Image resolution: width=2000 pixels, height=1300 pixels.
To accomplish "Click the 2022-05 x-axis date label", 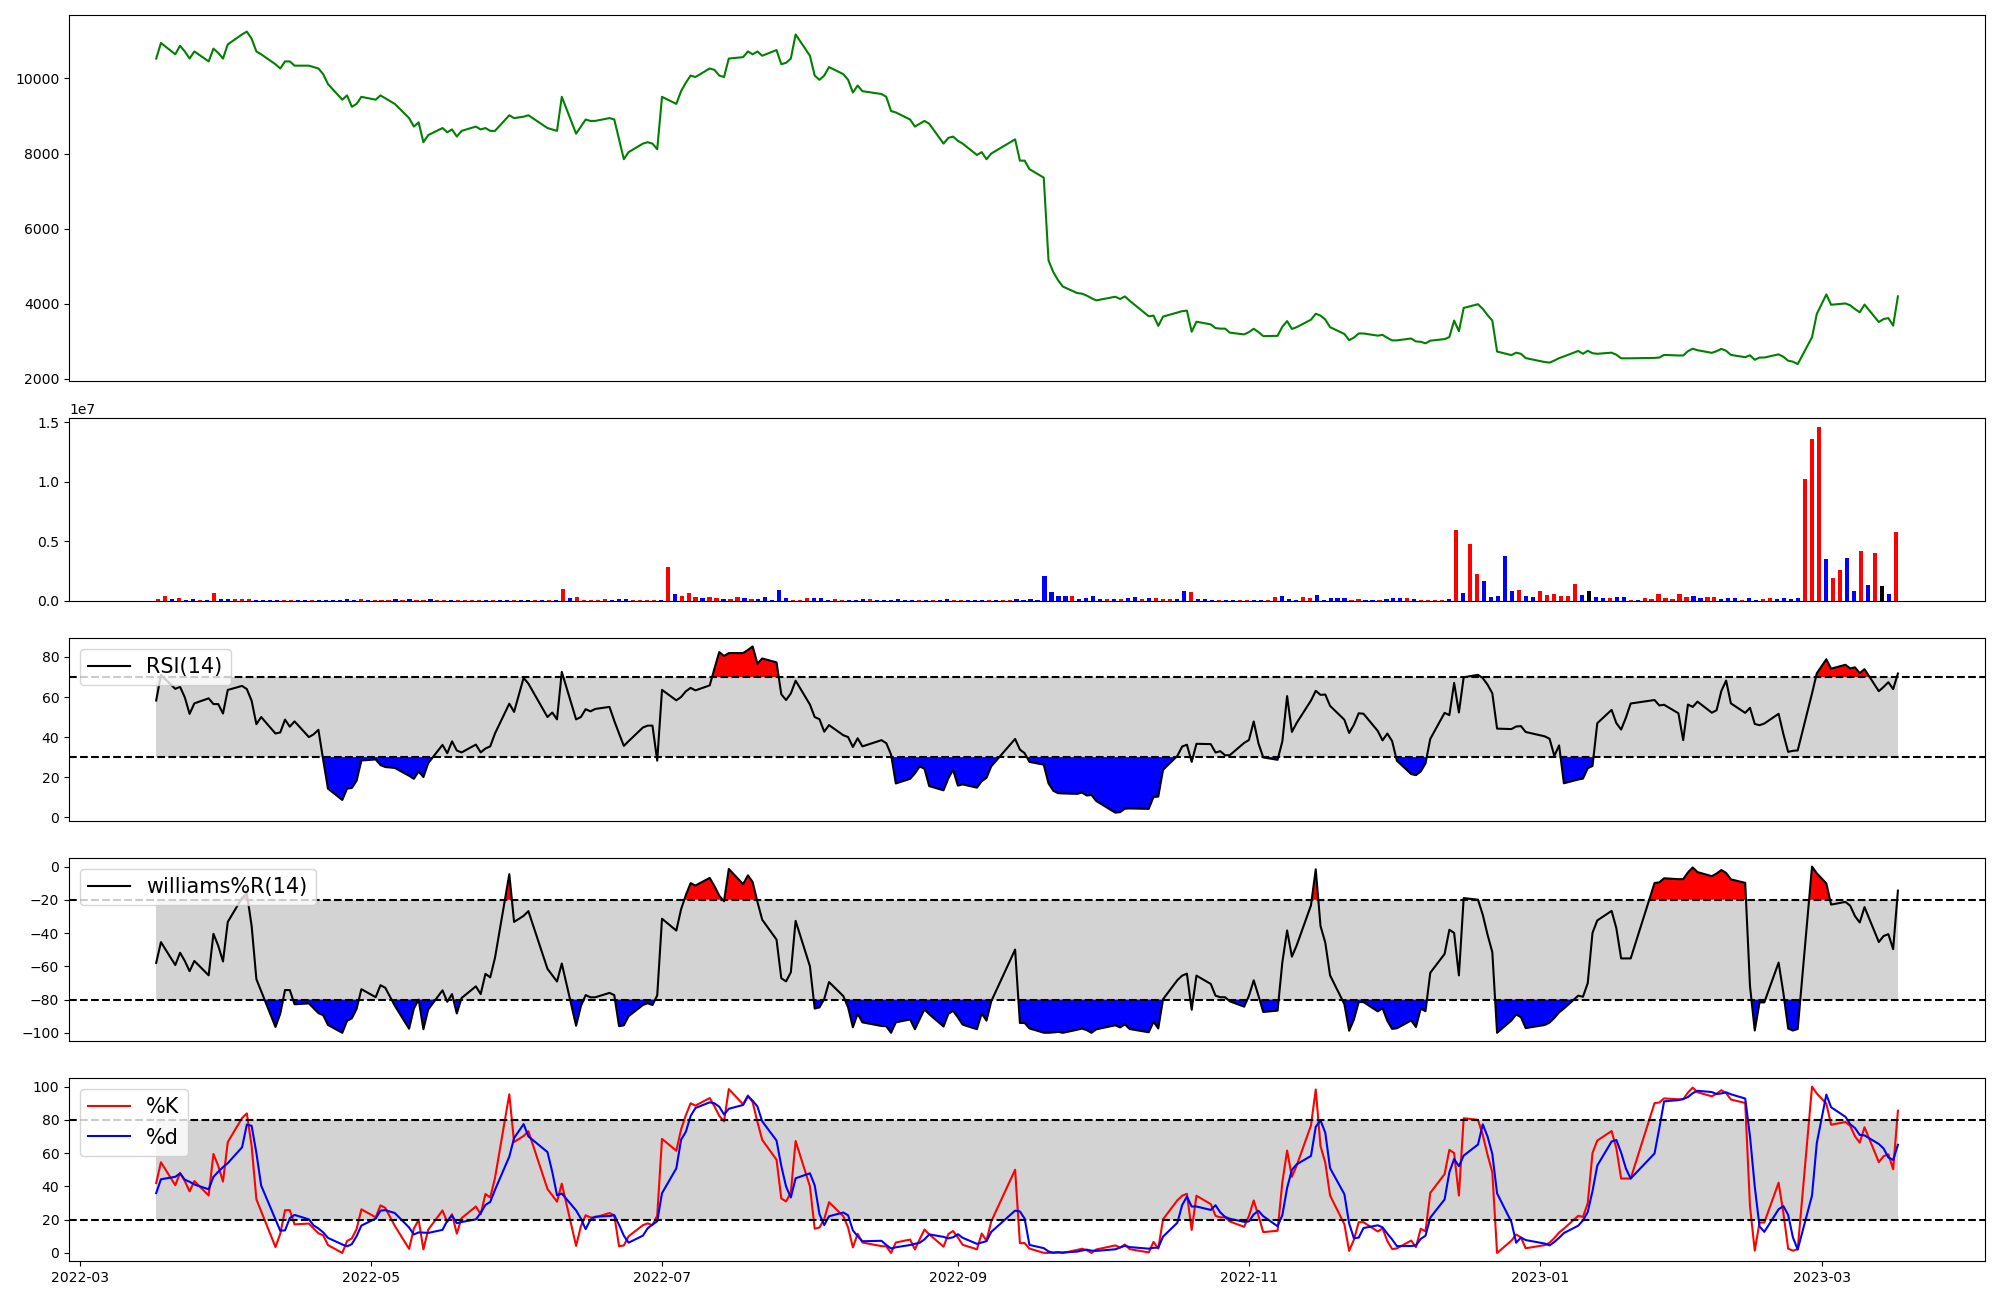I will (x=371, y=1277).
